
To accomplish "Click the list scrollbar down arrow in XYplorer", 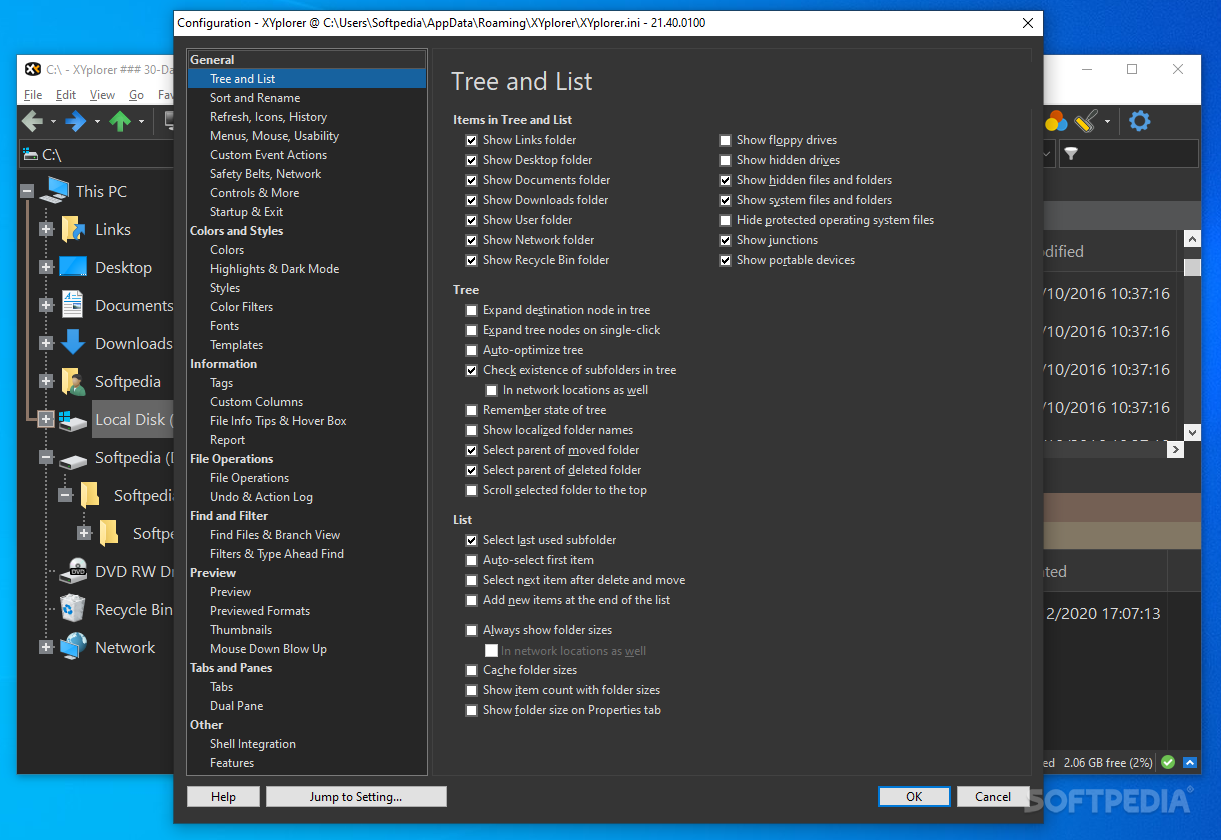I will [1192, 432].
